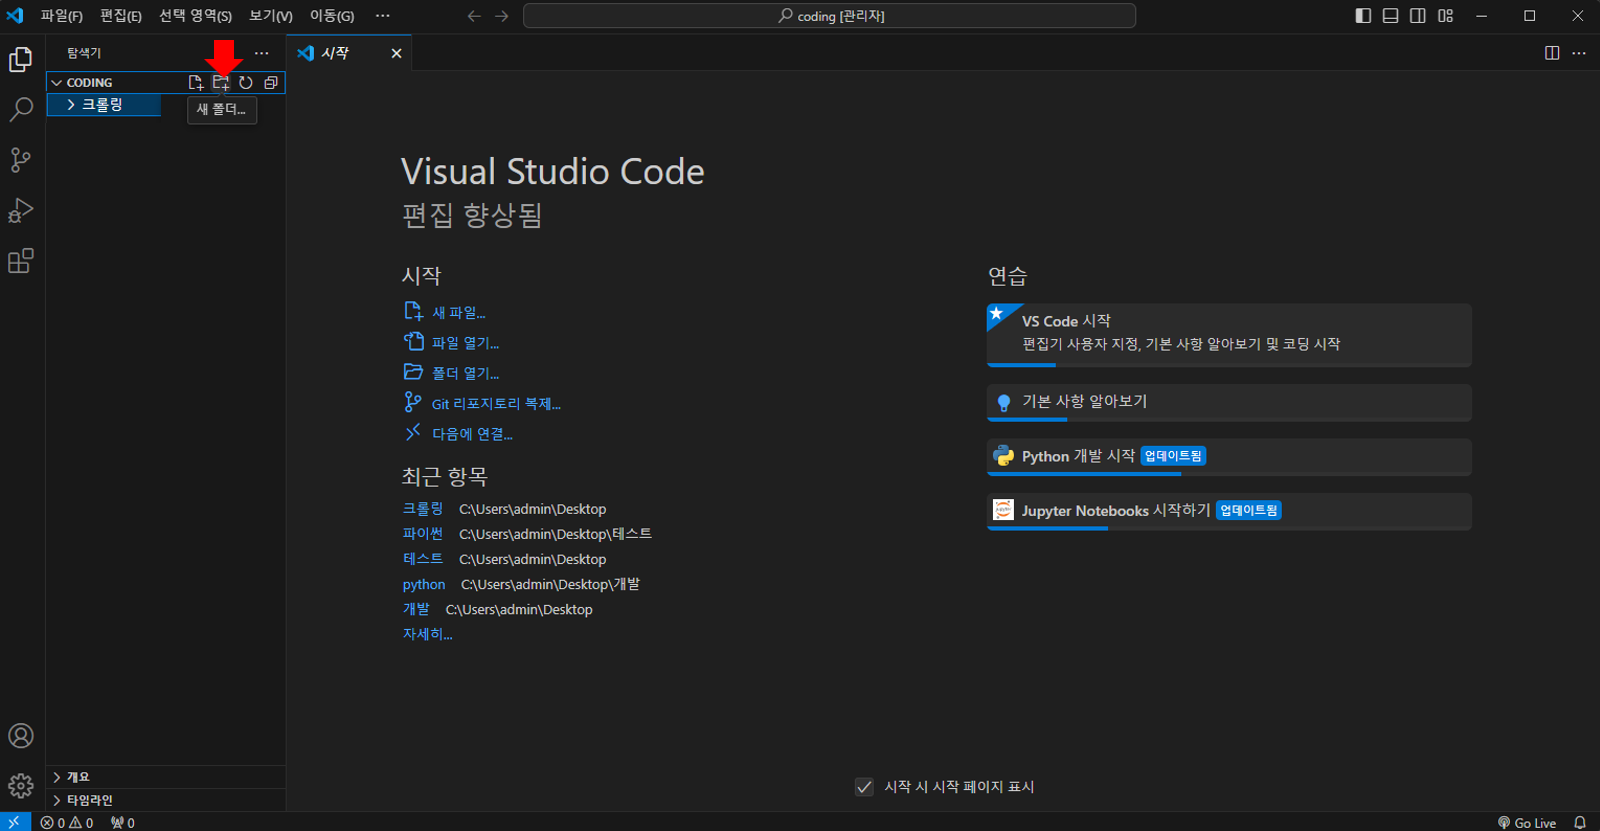
Task: Click the 탐색기 panel title
Action: [84, 53]
